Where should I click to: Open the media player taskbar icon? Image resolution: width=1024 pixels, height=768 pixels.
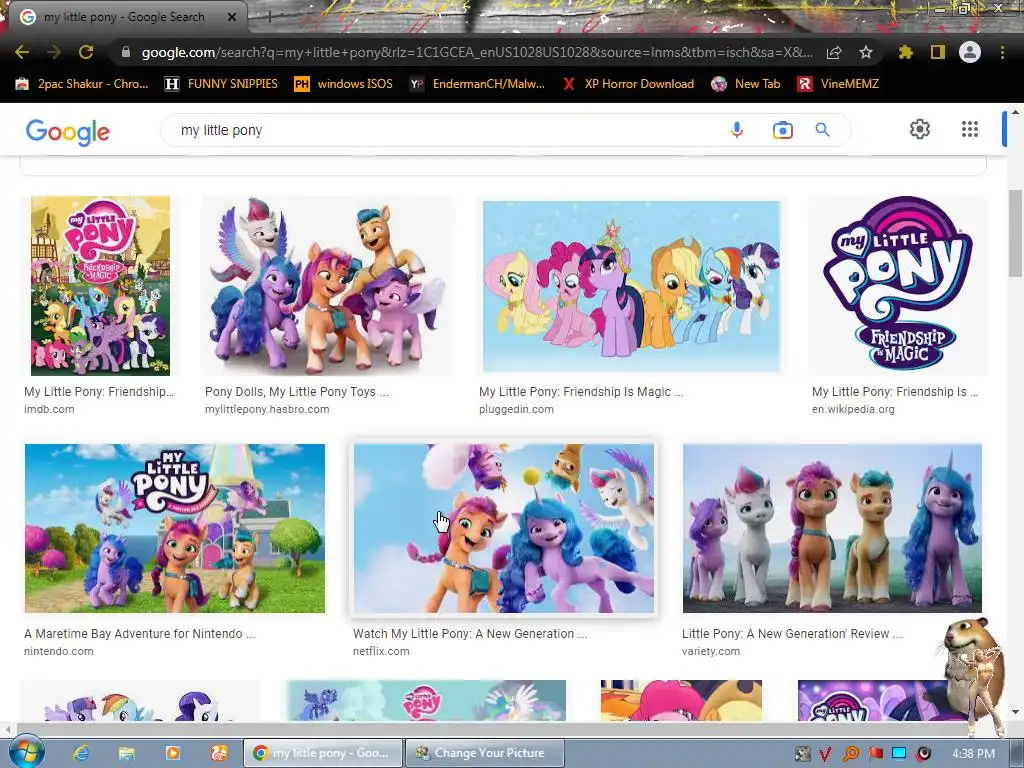click(172, 753)
